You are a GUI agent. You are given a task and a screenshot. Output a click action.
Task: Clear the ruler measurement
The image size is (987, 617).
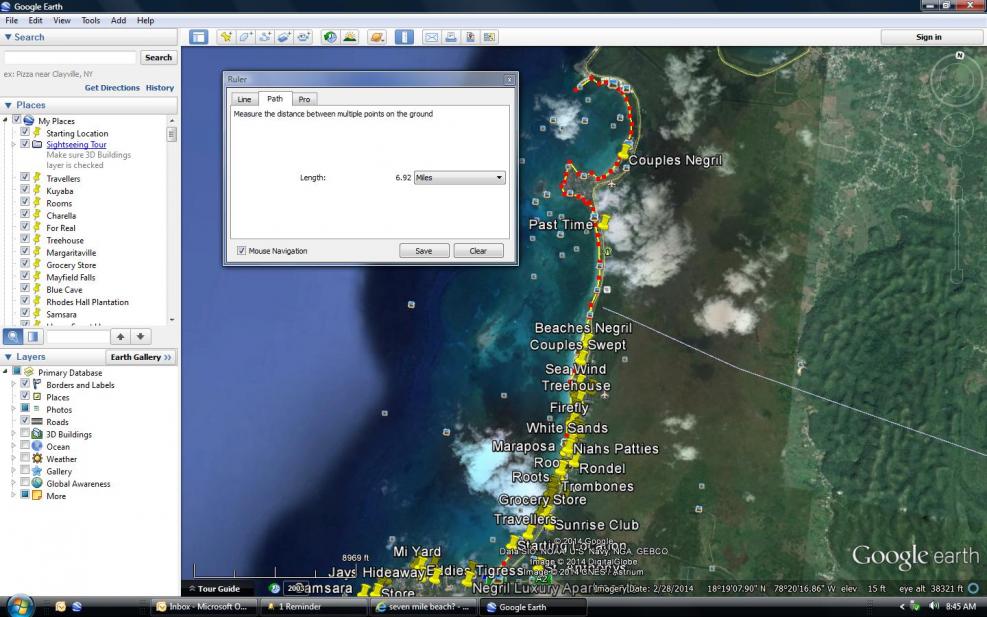click(x=478, y=251)
